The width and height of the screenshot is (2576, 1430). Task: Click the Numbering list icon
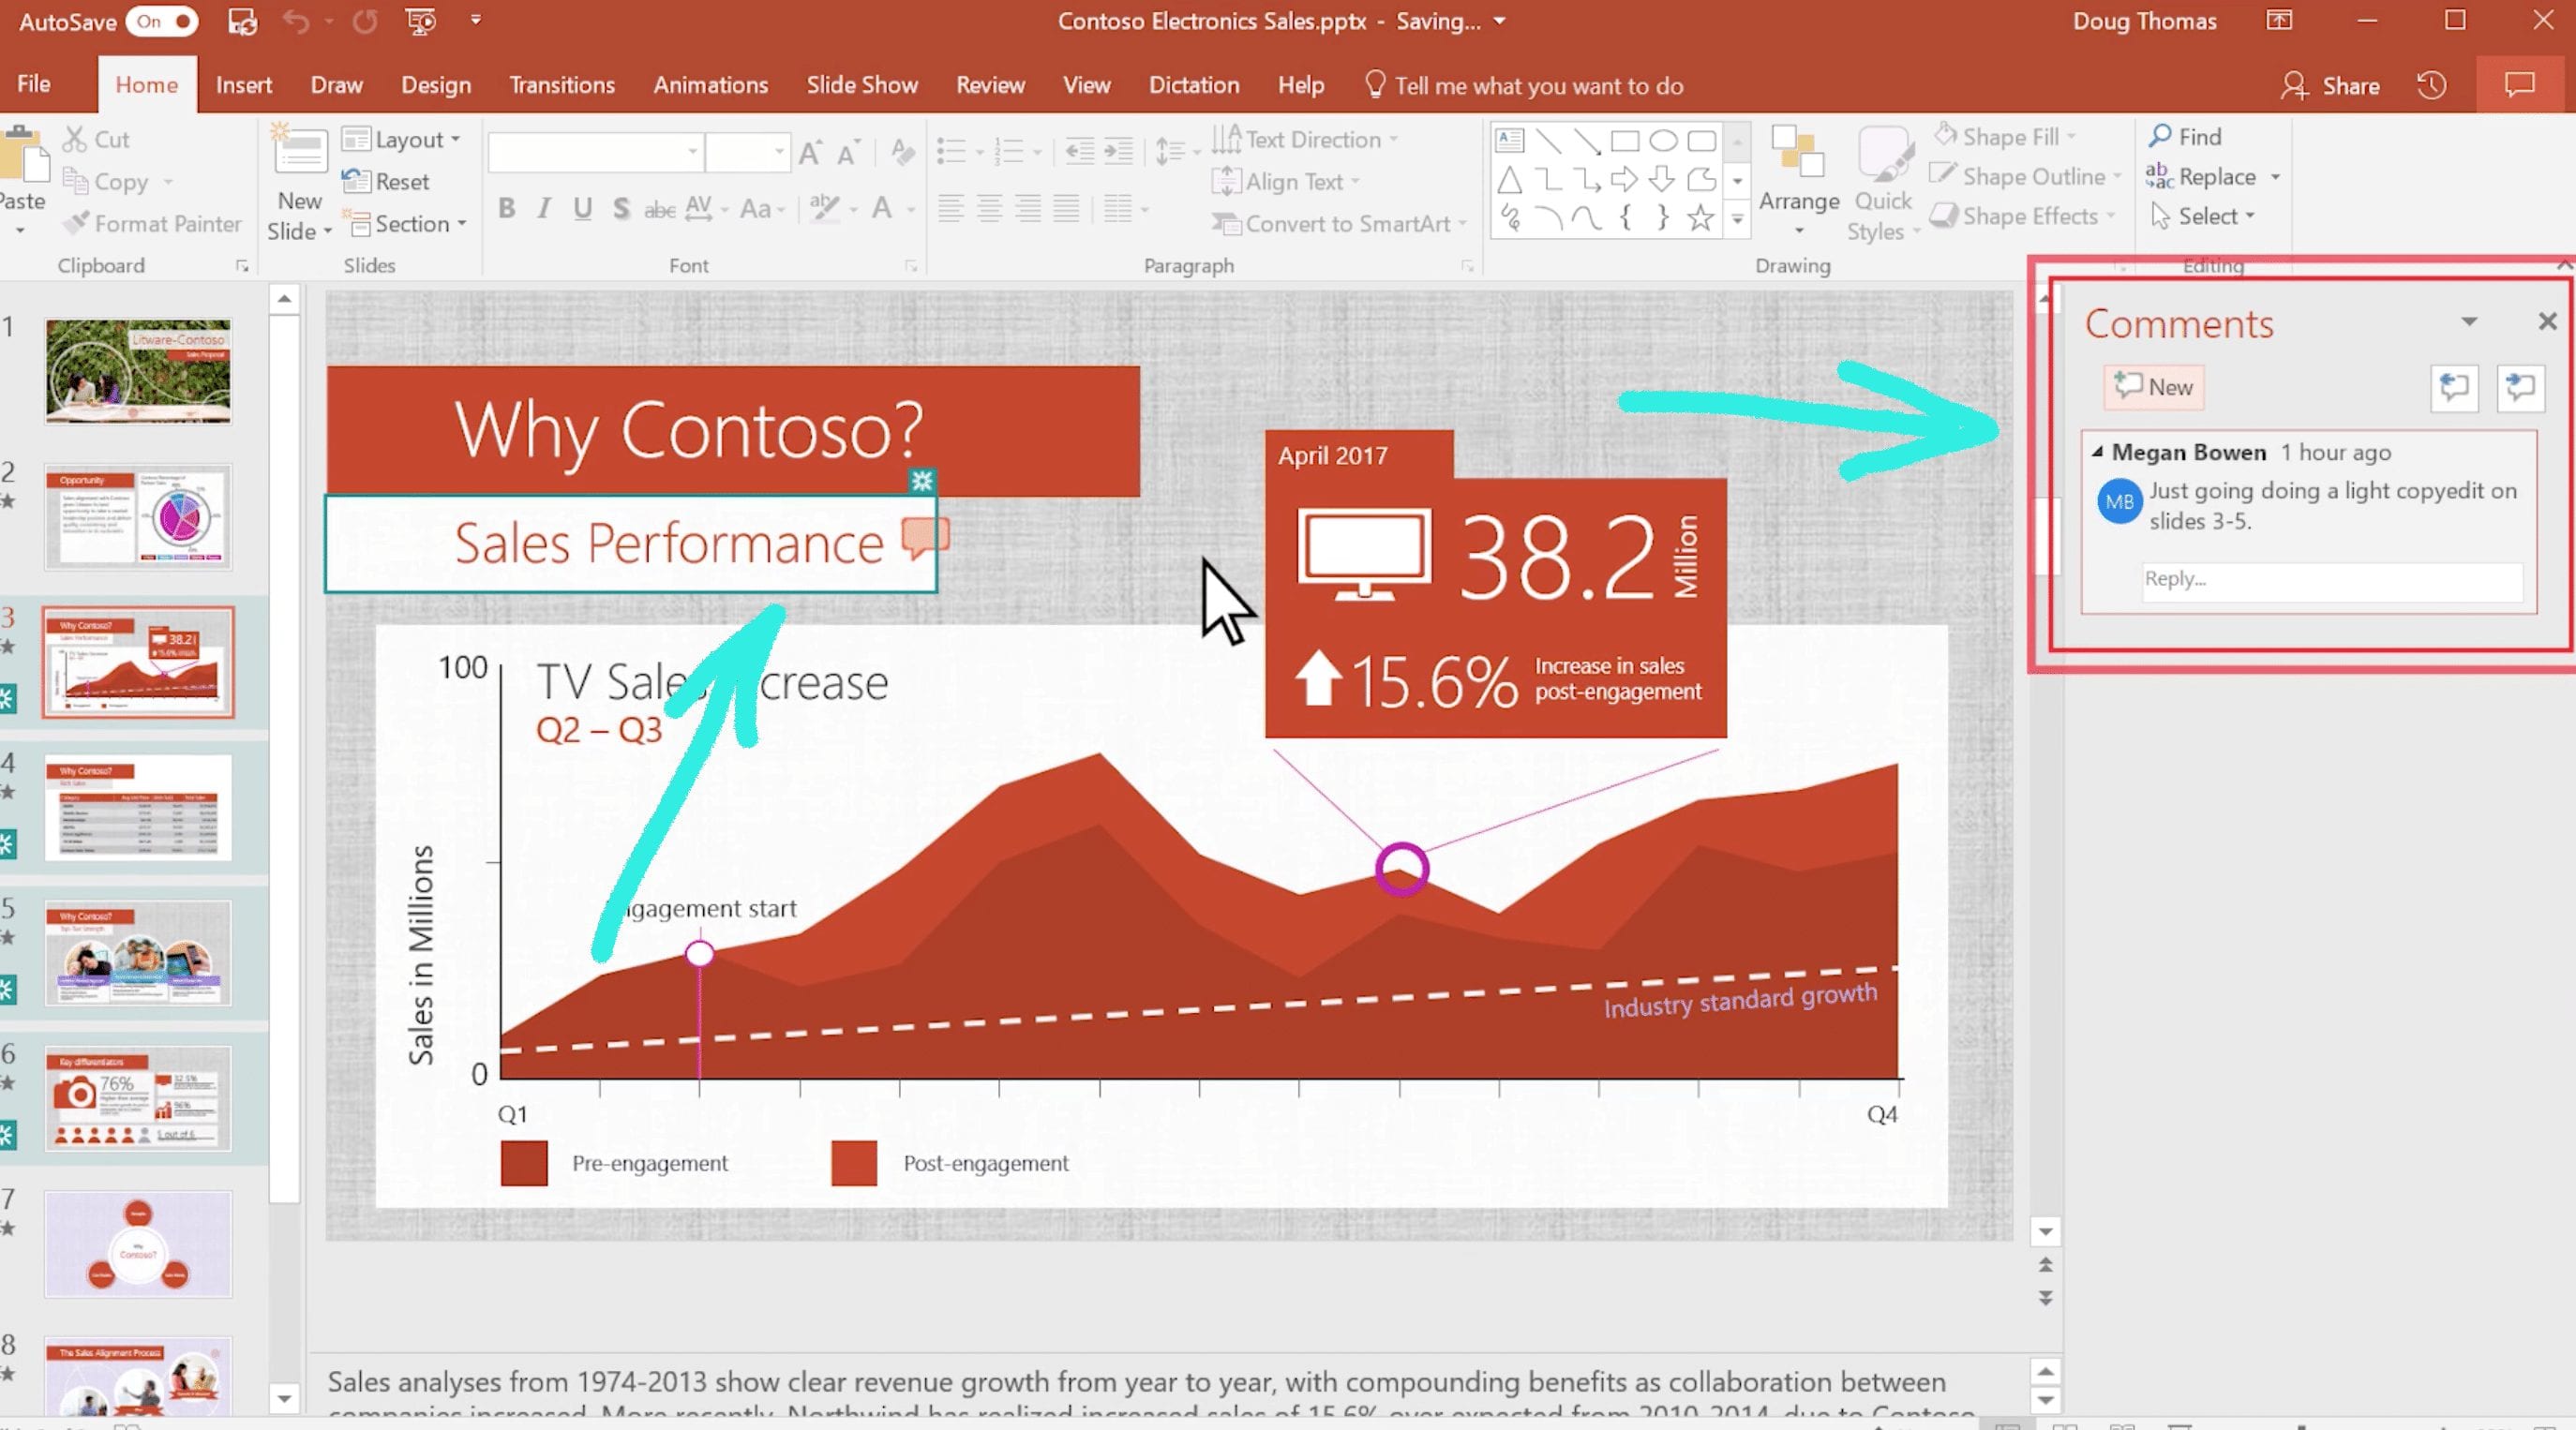[1009, 151]
